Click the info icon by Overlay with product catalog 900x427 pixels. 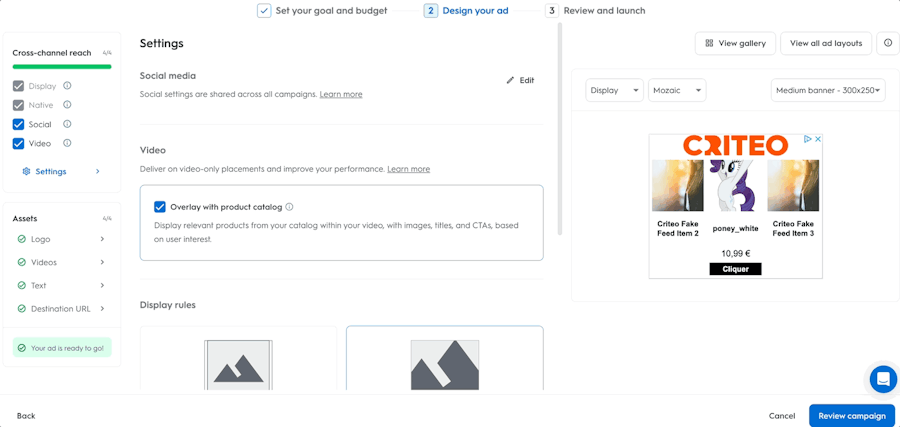289,207
